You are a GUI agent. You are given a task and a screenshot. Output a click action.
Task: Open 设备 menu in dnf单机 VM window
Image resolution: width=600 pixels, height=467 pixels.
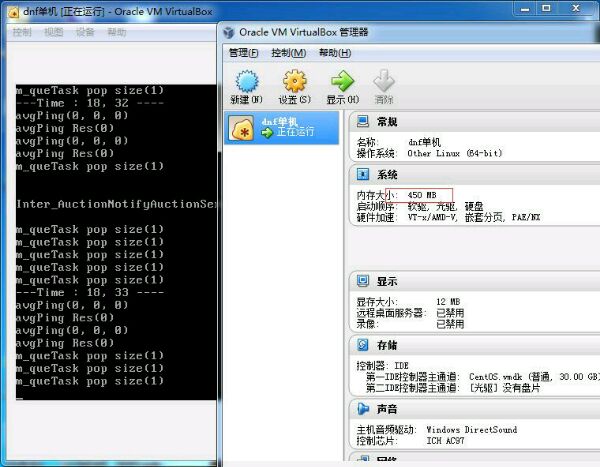[x=85, y=32]
